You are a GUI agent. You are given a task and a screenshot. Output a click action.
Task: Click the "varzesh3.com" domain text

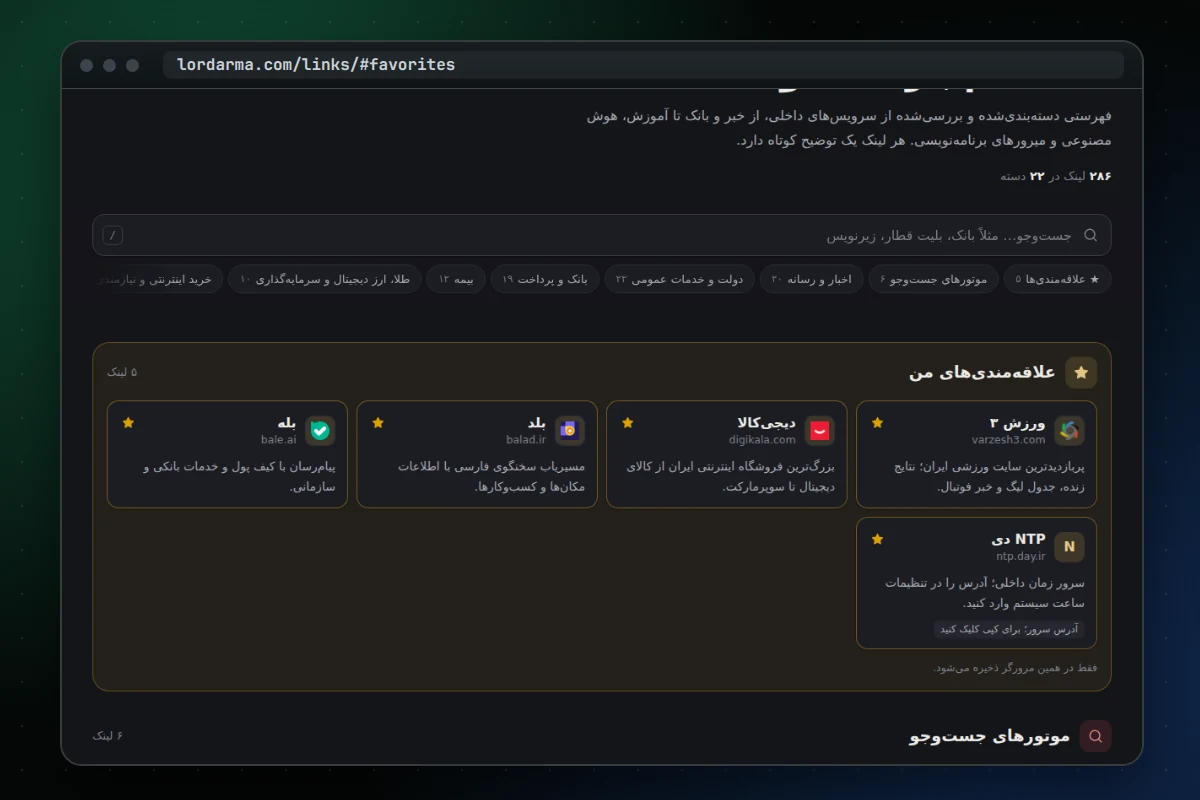point(1008,440)
